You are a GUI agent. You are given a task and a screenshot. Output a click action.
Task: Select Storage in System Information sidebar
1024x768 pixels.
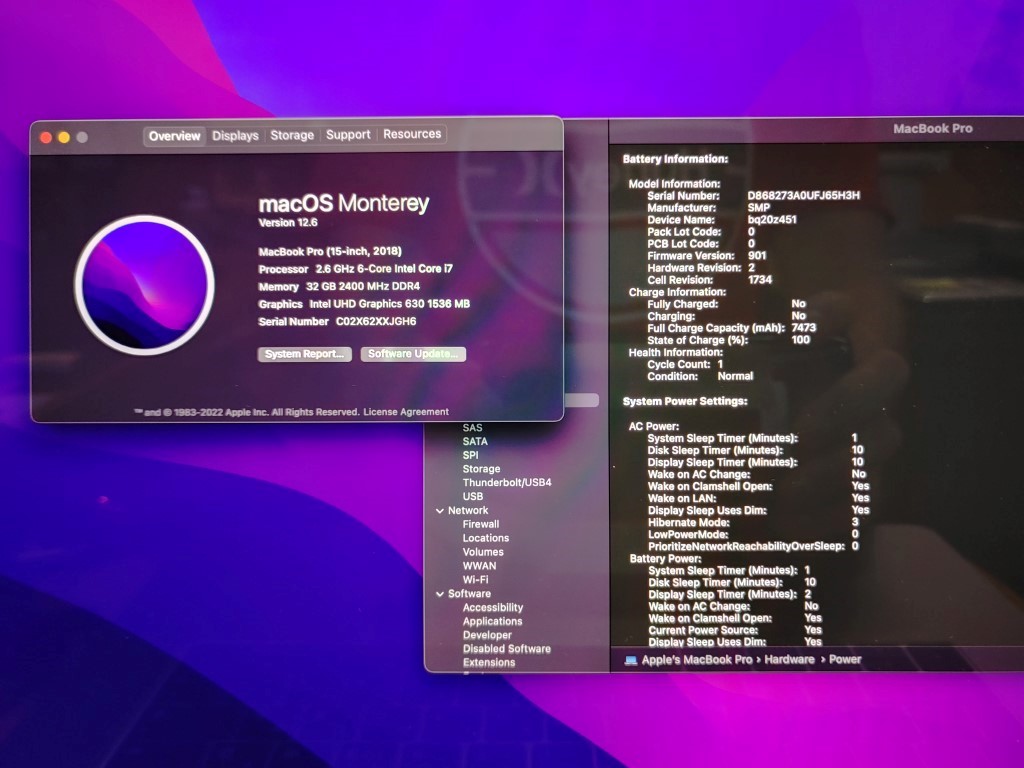pyautogui.click(x=481, y=469)
